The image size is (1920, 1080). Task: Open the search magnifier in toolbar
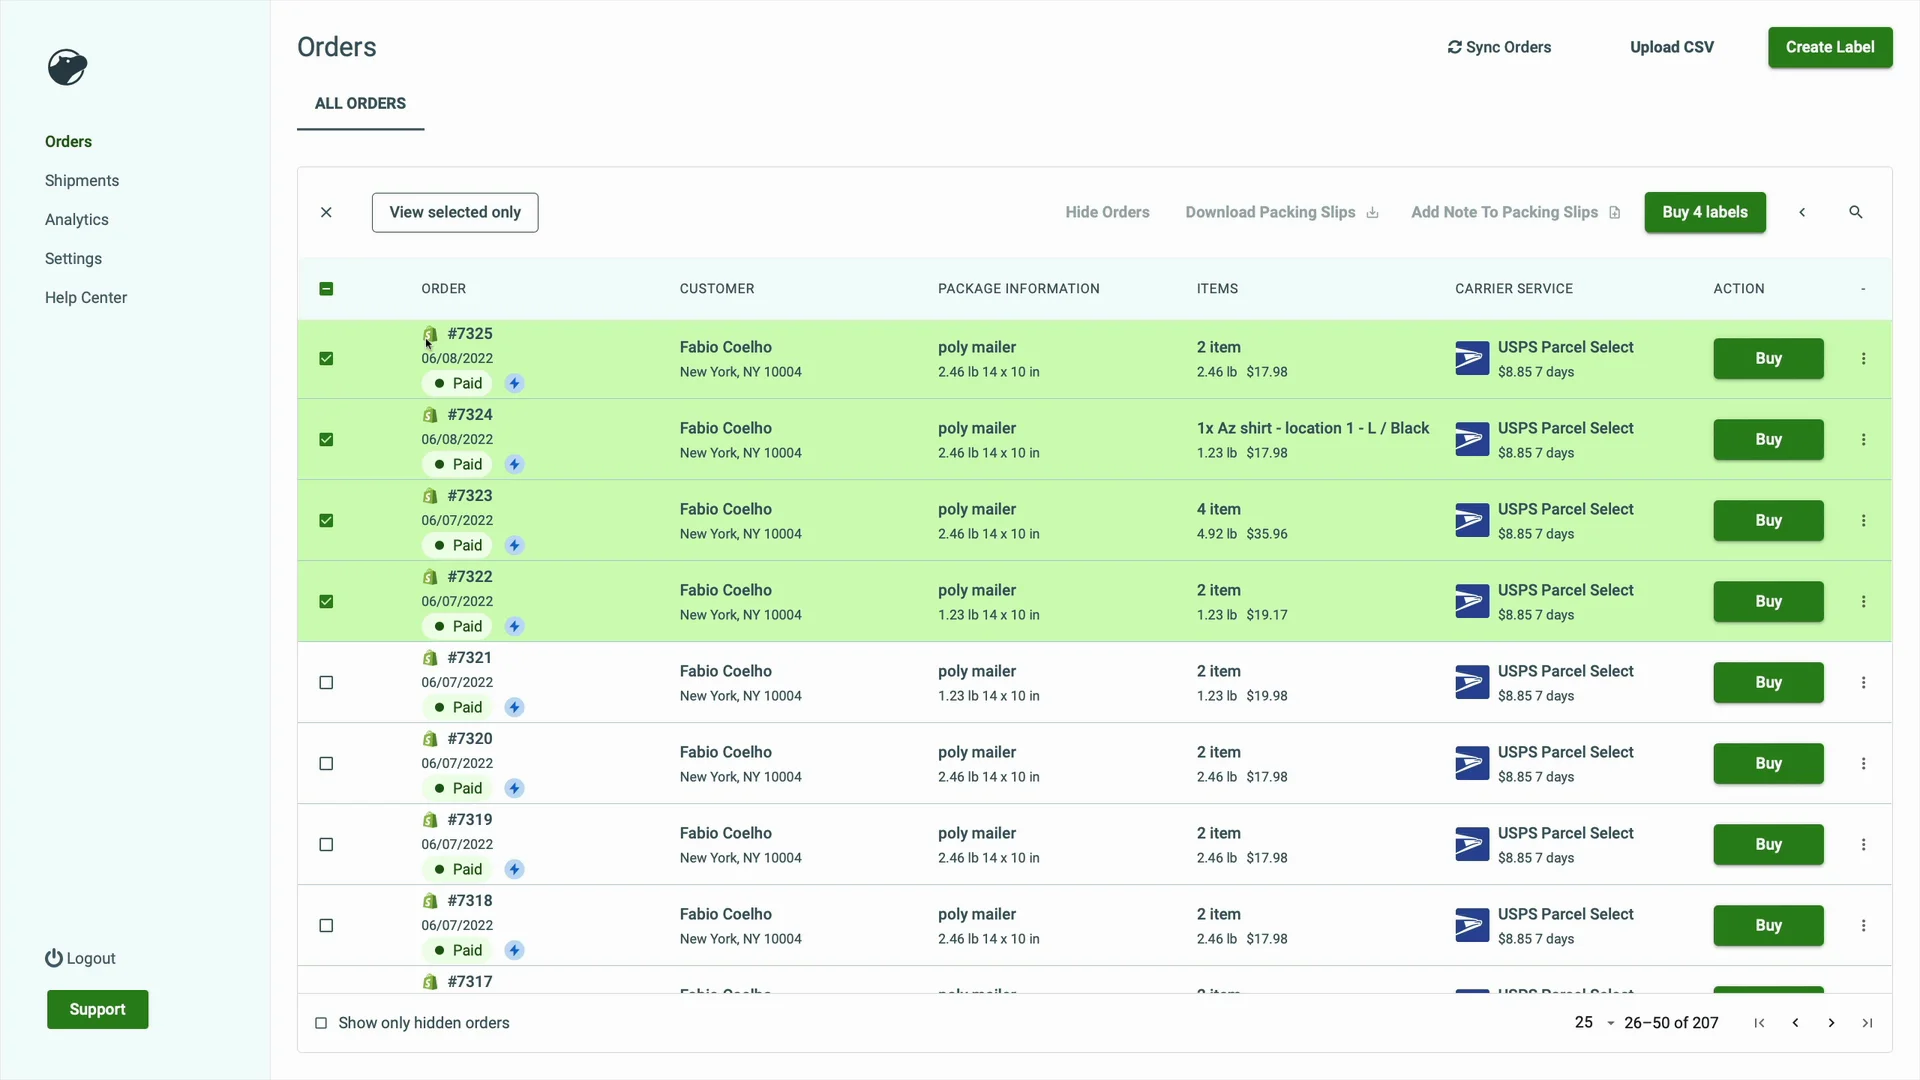pyautogui.click(x=1855, y=212)
